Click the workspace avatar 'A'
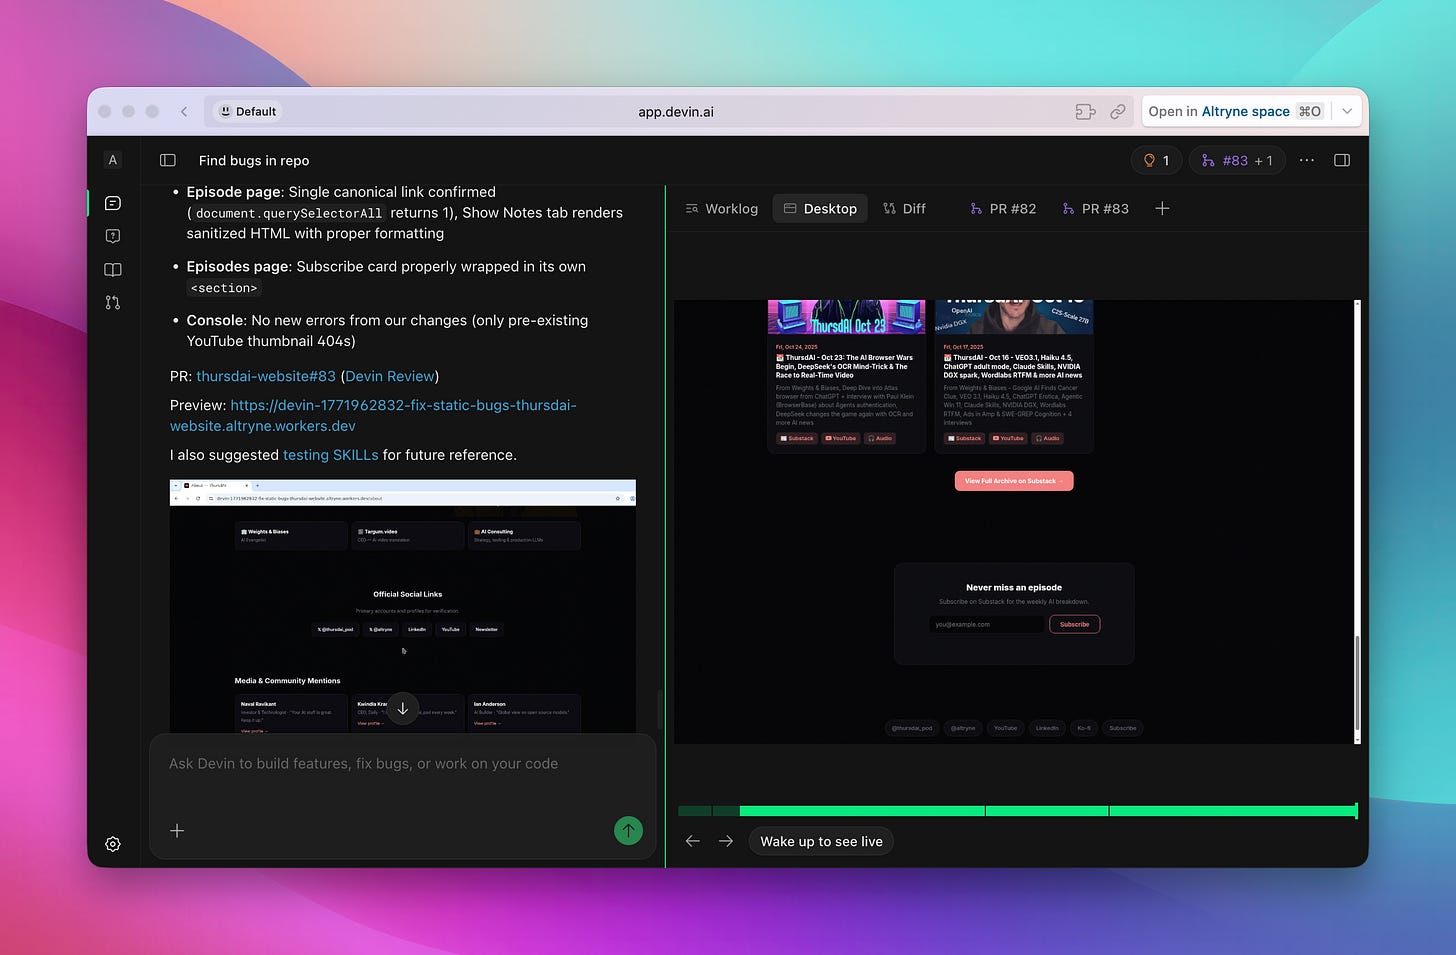The width and height of the screenshot is (1456, 955). pos(113,160)
